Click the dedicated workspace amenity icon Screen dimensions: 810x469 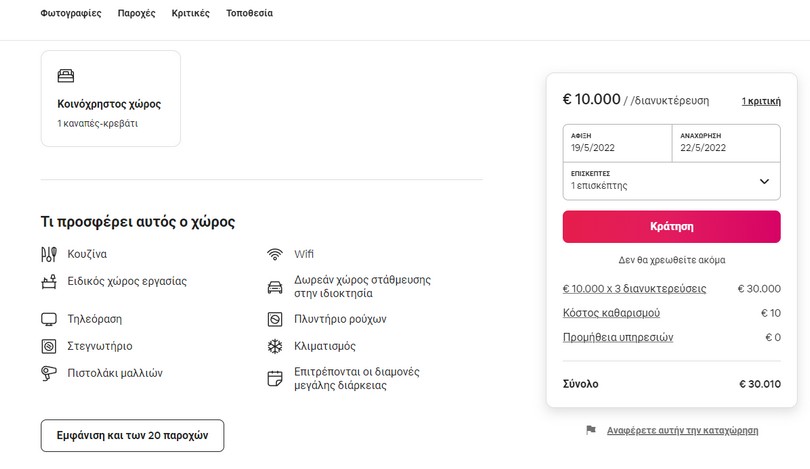49,282
